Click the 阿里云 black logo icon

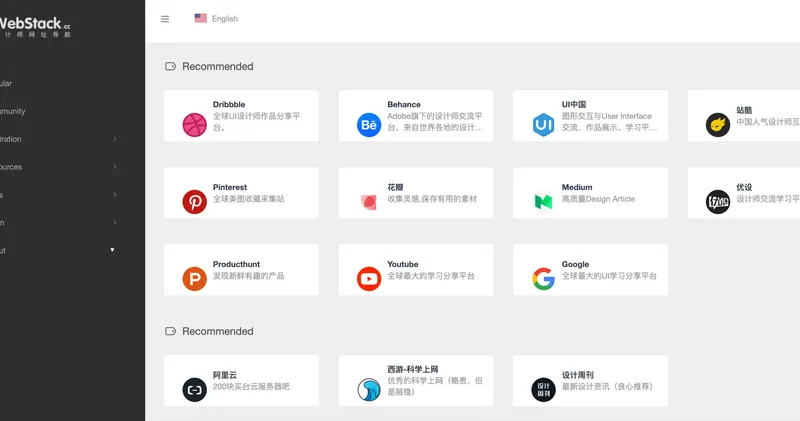[x=194, y=390]
